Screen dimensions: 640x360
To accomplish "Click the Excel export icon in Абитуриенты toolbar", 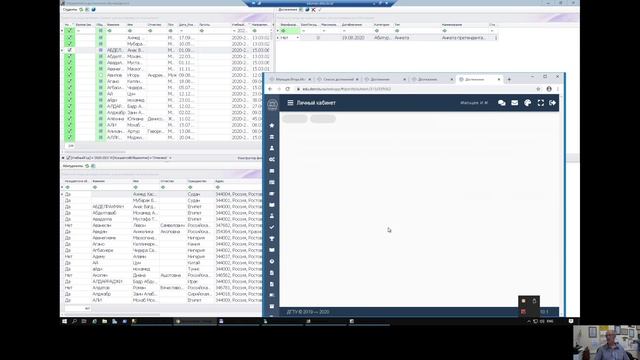I will point(93,166).
